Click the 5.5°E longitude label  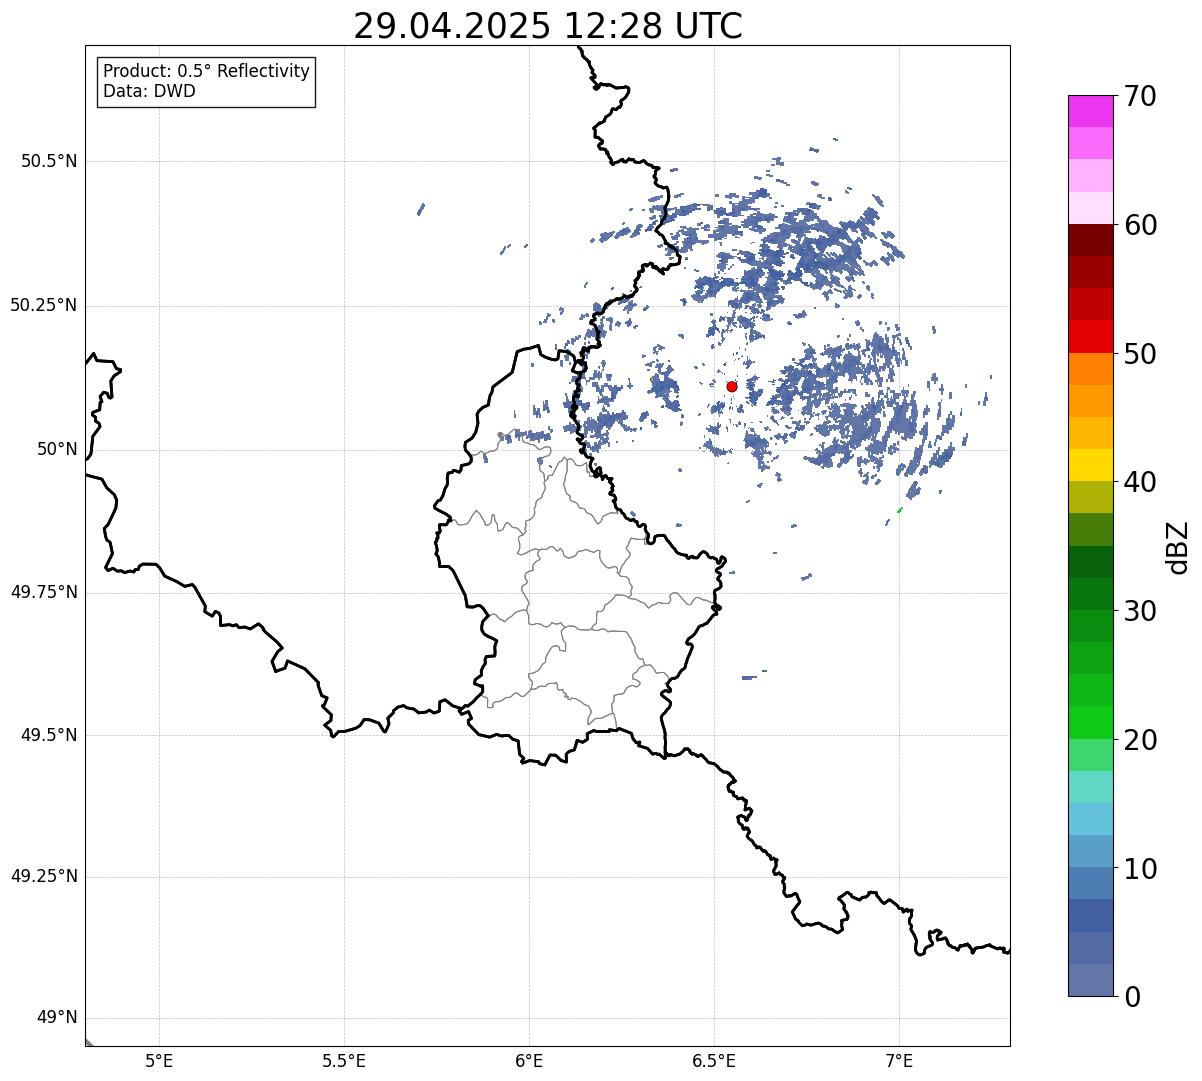(x=344, y=1061)
